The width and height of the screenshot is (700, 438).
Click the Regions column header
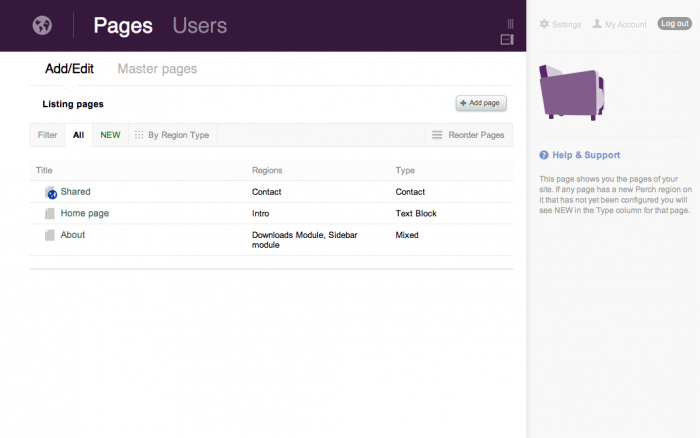[267, 170]
